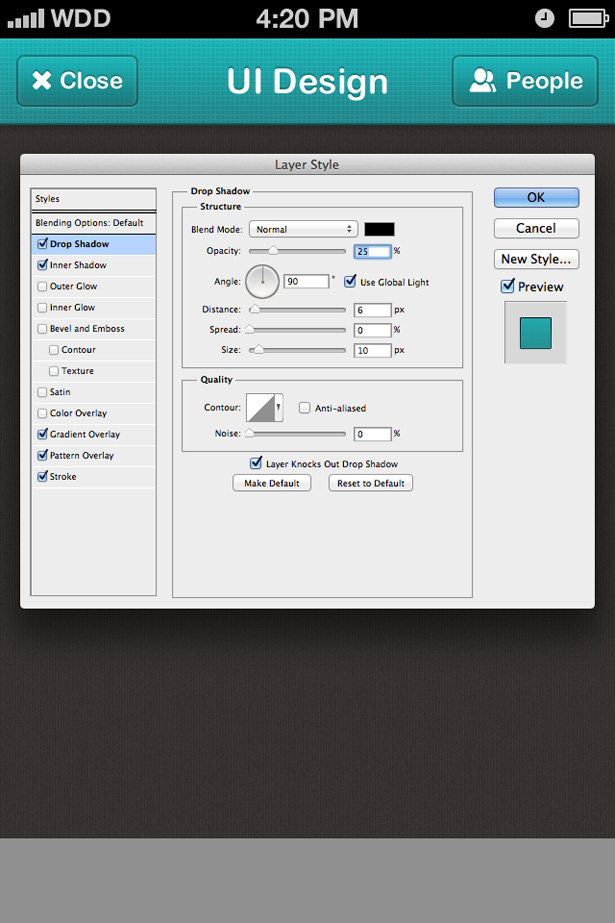Uncheck Layer Knocks Out Drop Shadow
The height and width of the screenshot is (923, 615).
256,463
